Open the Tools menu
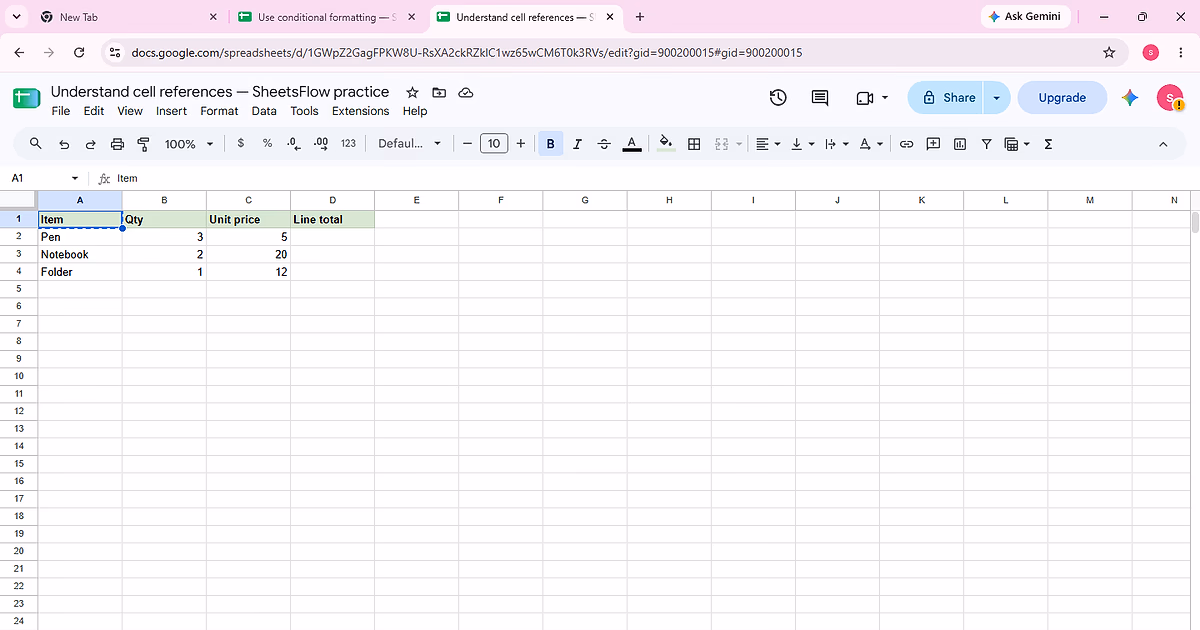Image resolution: width=1200 pixels, height=630 pixels. 304,111
